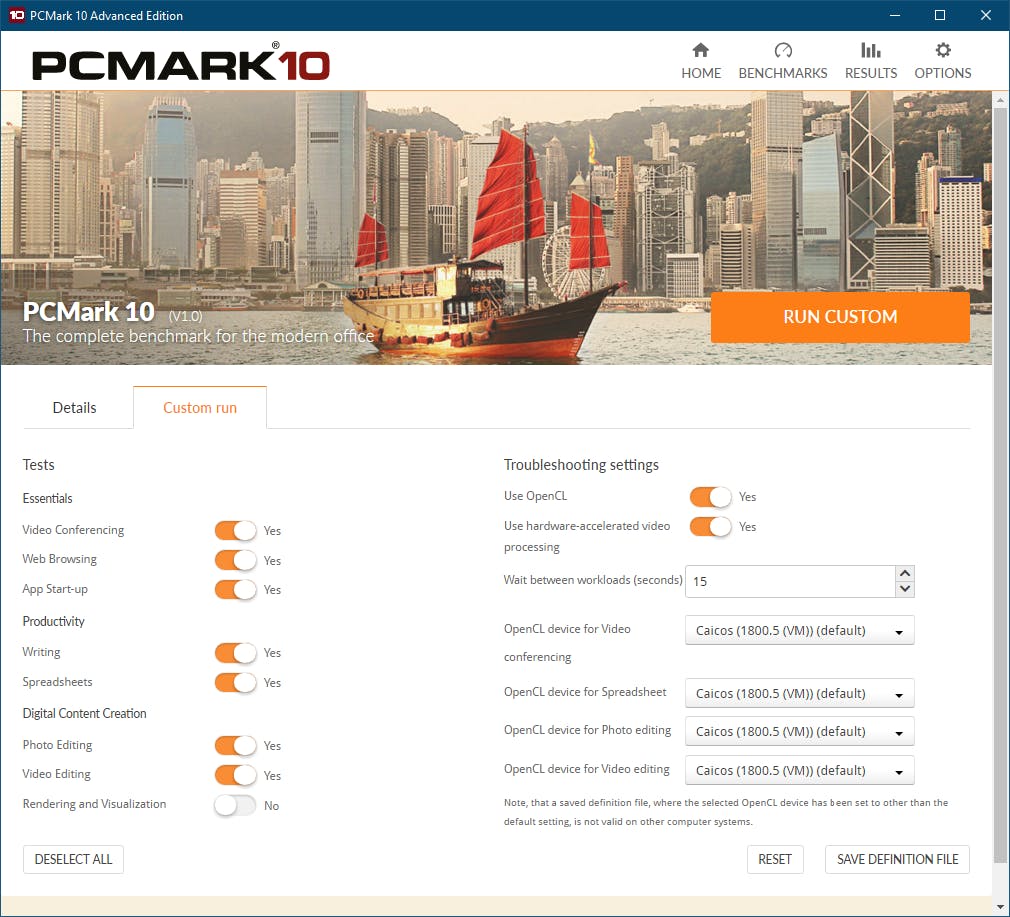
Task: Open OpenCL device for Spreadsheet dropdown
Action: pos(799,694)
